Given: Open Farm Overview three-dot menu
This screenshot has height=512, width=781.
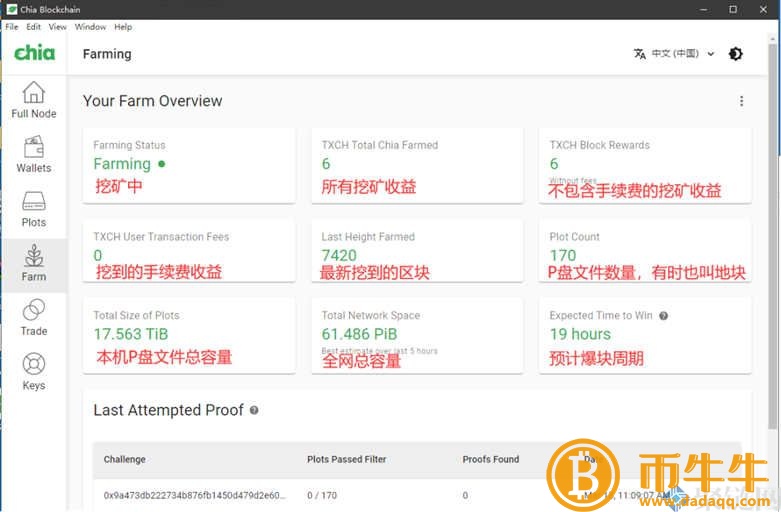Looking at the screenshot, I should pyautogui.click(x=742, y=101).
